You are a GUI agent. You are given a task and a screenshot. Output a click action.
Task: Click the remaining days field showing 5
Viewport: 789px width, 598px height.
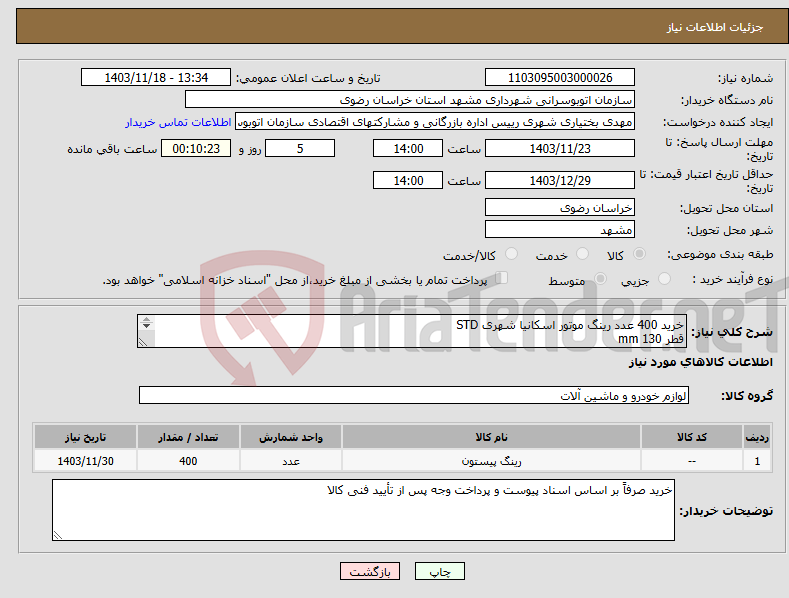(x=300, y=148)
